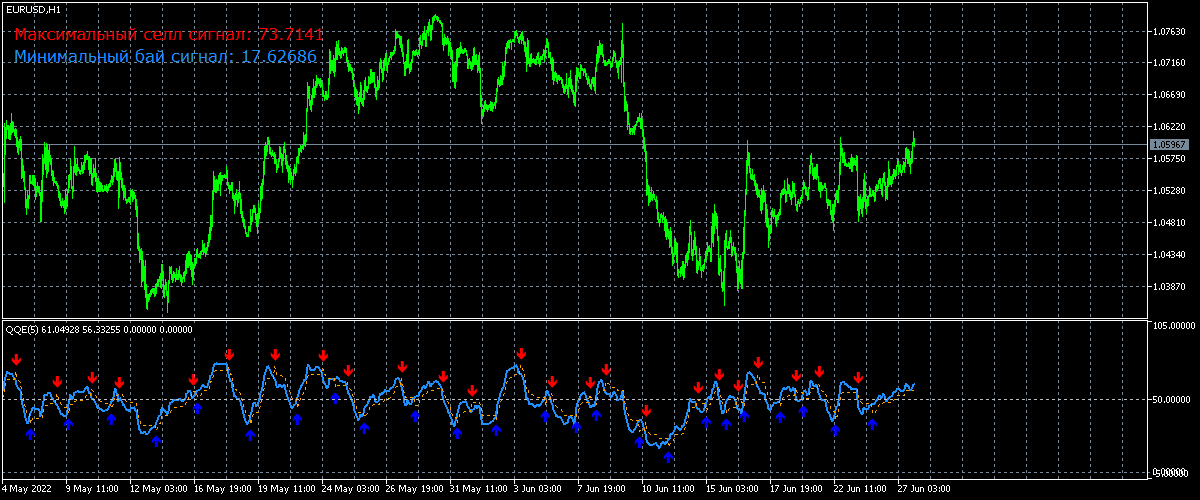Select the red 'Максимальный селл сигнал' text label
The height and width of the screenshot is (500, 1200).
(x=169, y=35)
